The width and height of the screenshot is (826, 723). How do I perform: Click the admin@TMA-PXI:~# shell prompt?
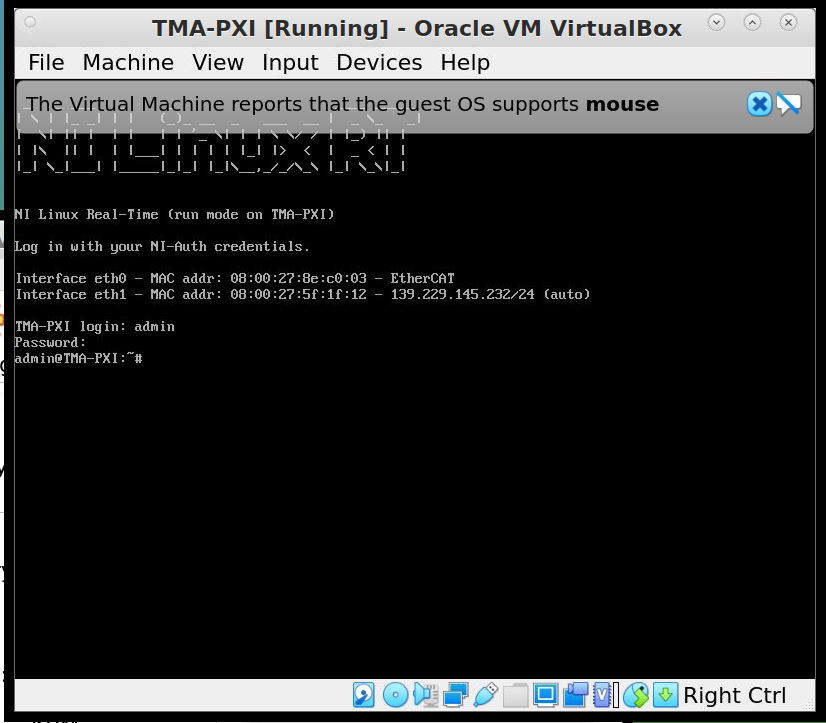(x=78, y=359)
